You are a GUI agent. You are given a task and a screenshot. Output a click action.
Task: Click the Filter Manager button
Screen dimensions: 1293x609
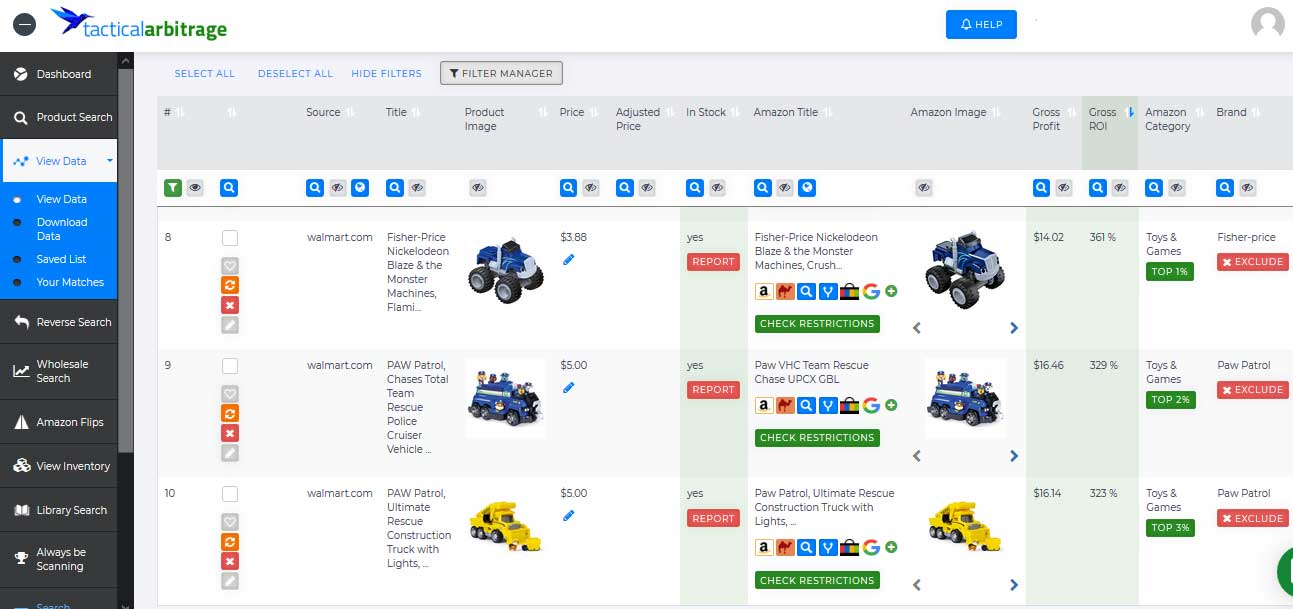(x=502, y=73)
